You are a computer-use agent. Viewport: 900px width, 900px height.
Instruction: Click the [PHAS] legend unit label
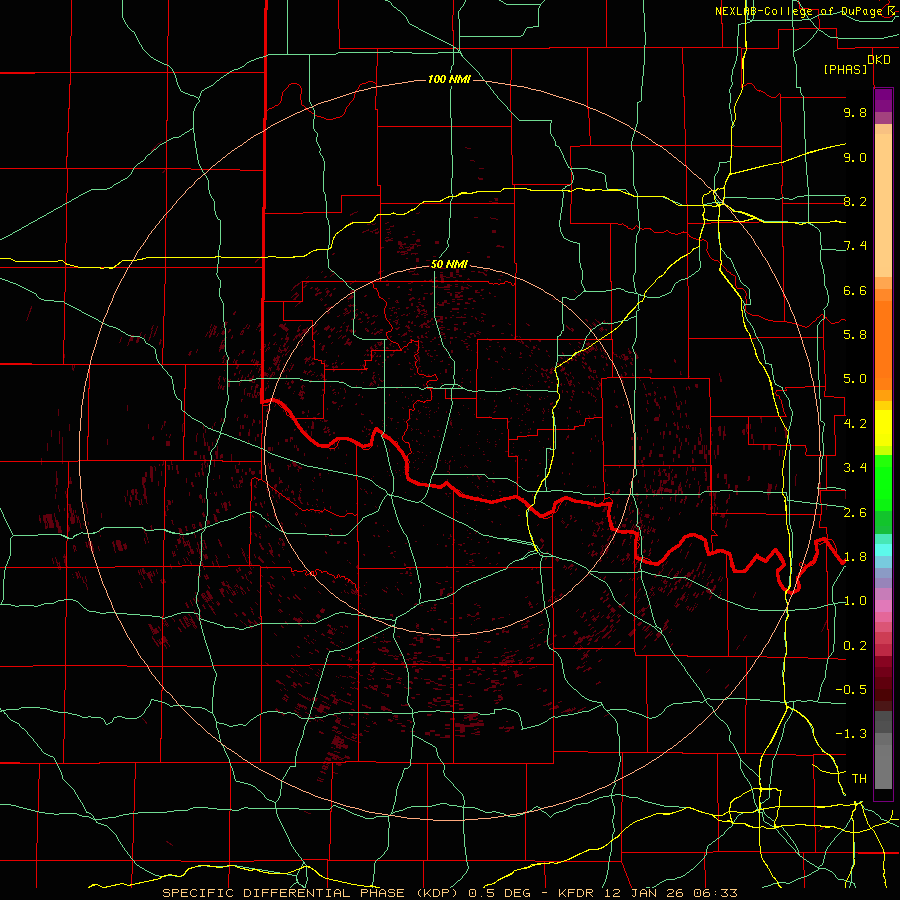click(x=845, y=70)
